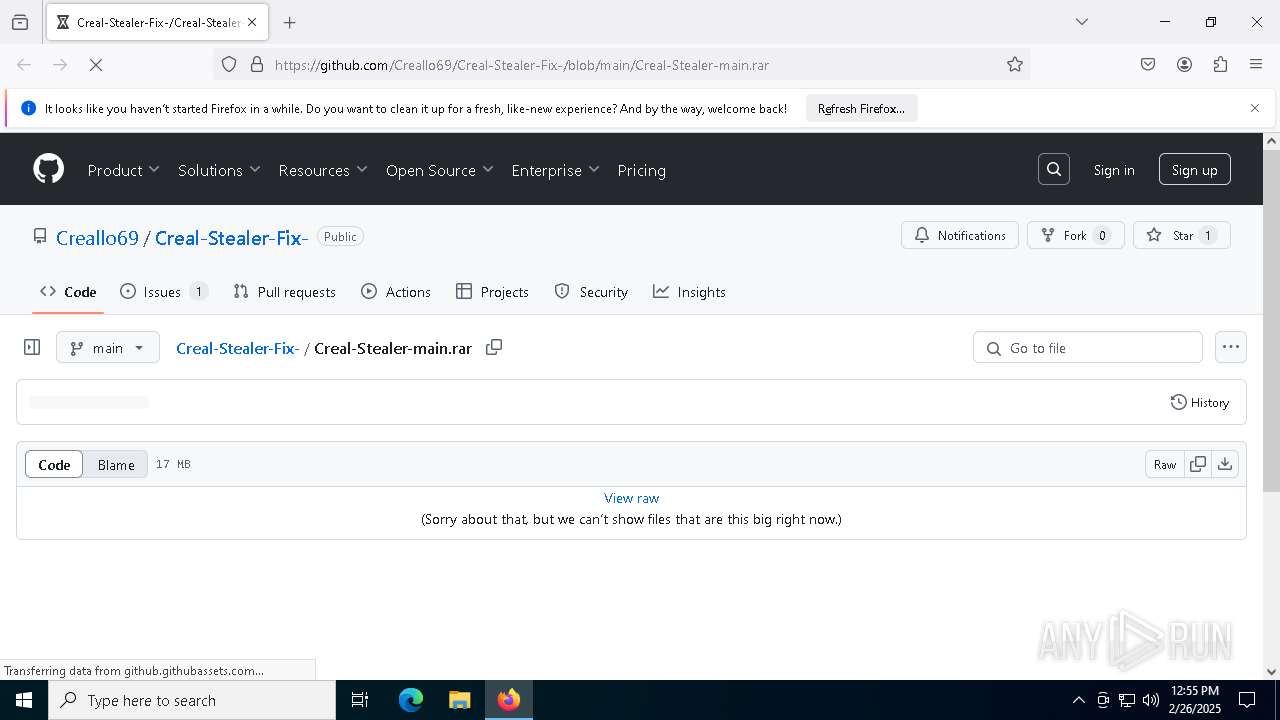This screenshot has height=720, width=1280.
Task: Open the tracking protection shield icon
Action: [229, 64]
